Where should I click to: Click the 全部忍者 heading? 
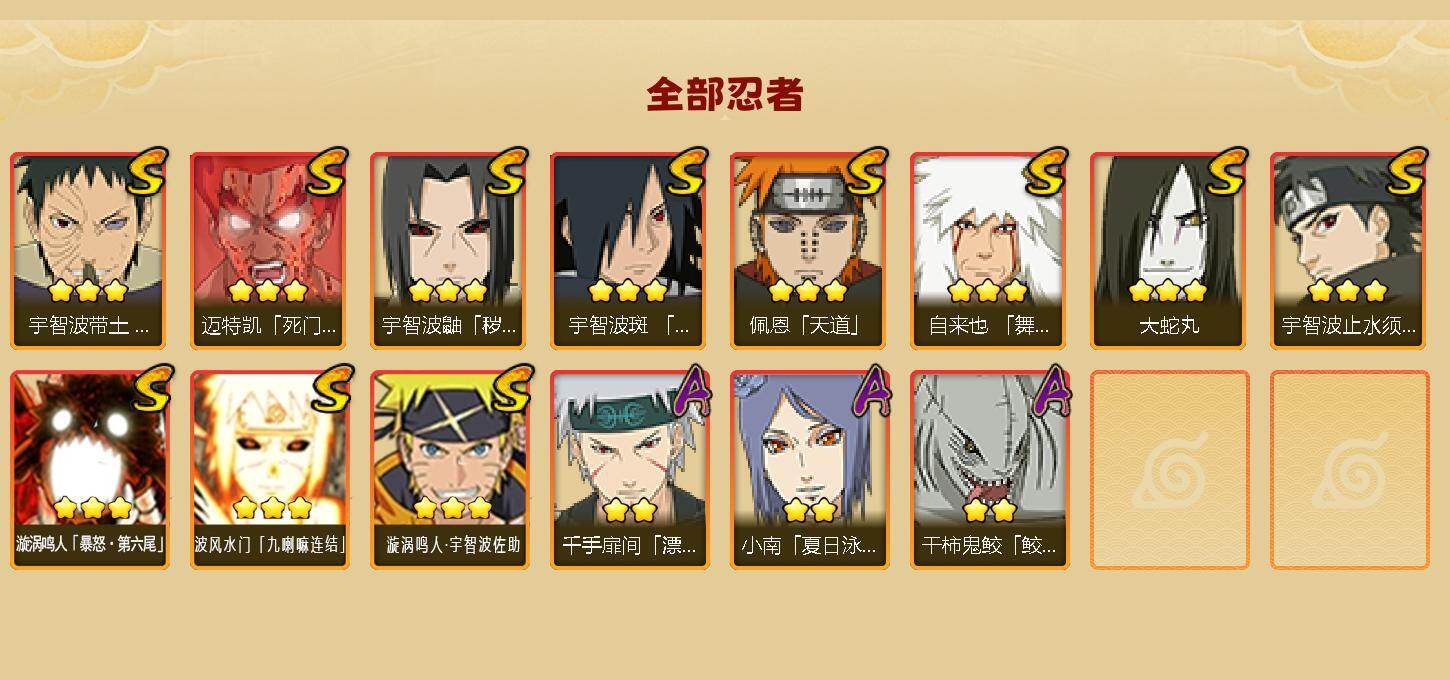tap(725, 95)
